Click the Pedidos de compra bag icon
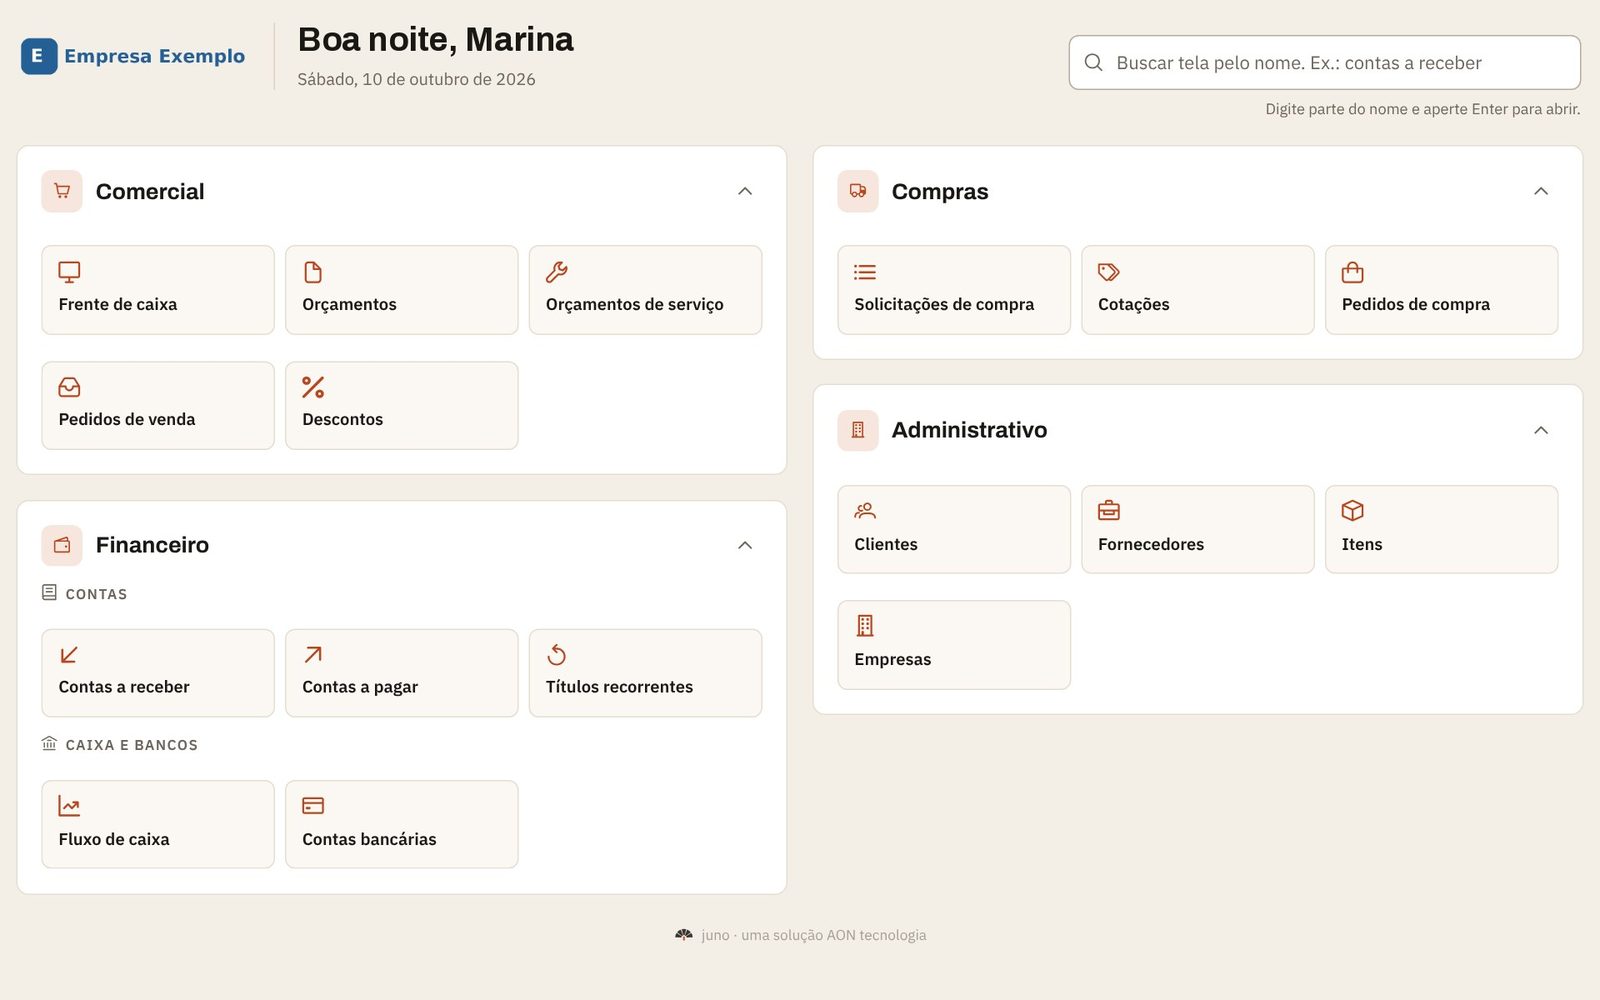The image size is (1600, 1000). point(1353,272)
